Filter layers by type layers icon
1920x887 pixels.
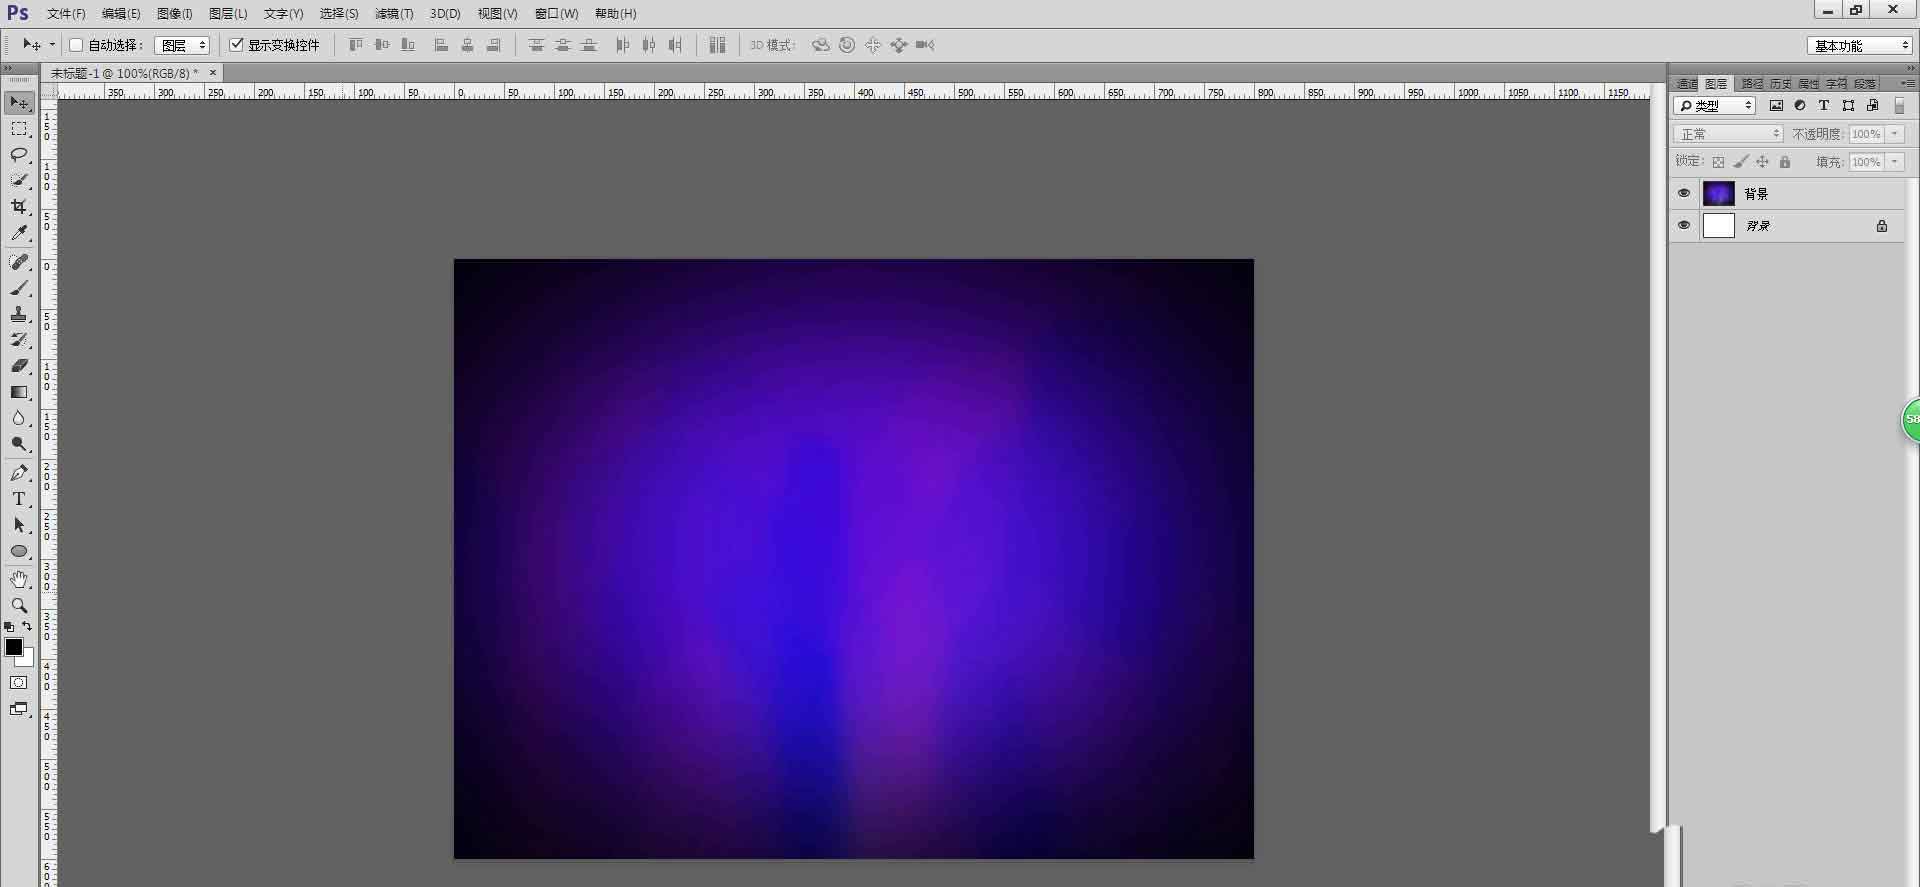pyautogui.click(x=1824, y=105)
